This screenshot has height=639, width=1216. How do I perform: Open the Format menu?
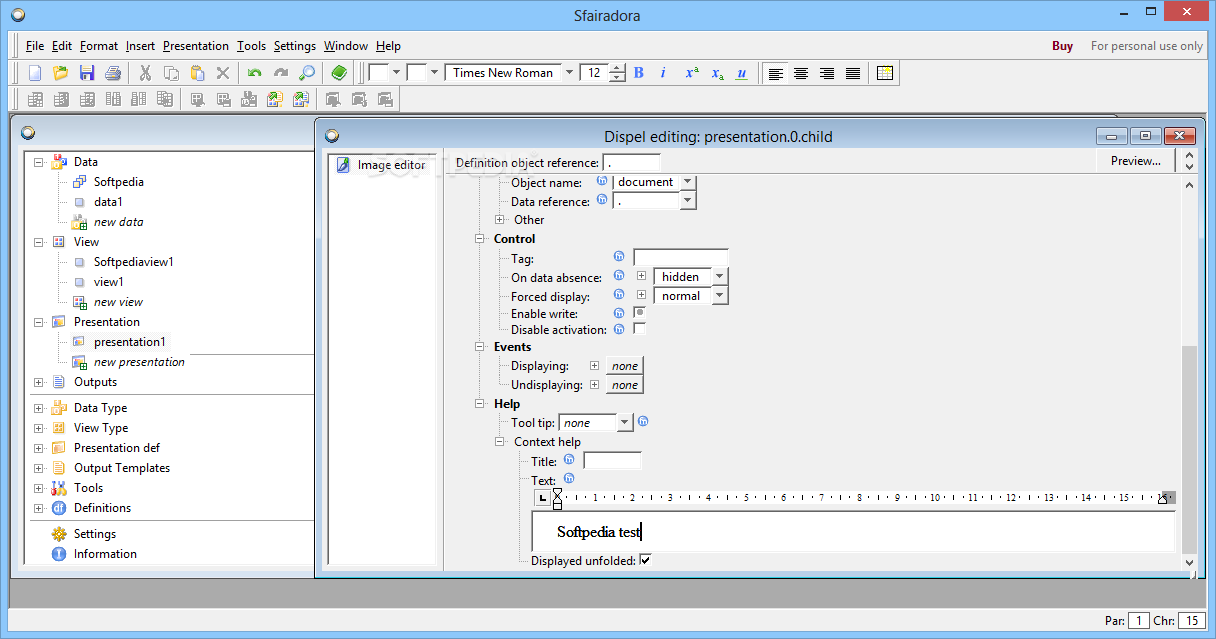pyautogui.click(x=99, y=46)
